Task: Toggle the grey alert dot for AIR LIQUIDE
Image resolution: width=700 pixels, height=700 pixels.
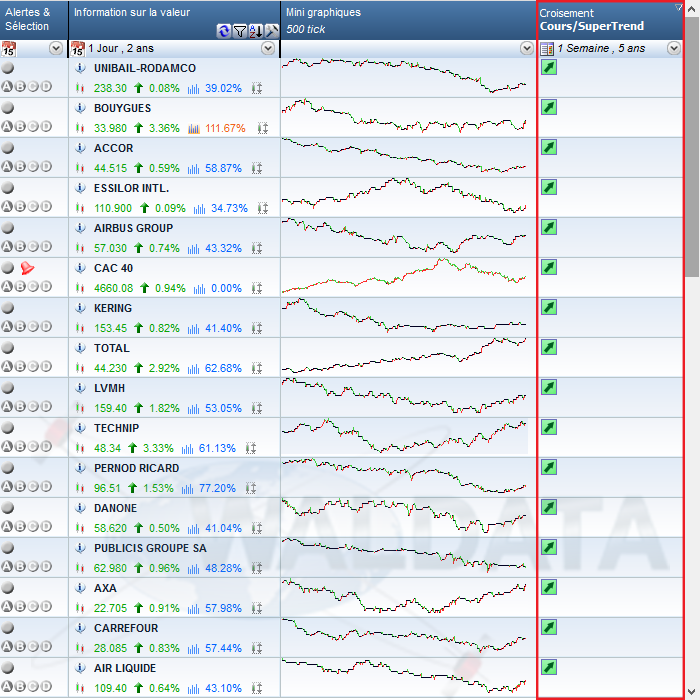Action: (x=8, y=667)
